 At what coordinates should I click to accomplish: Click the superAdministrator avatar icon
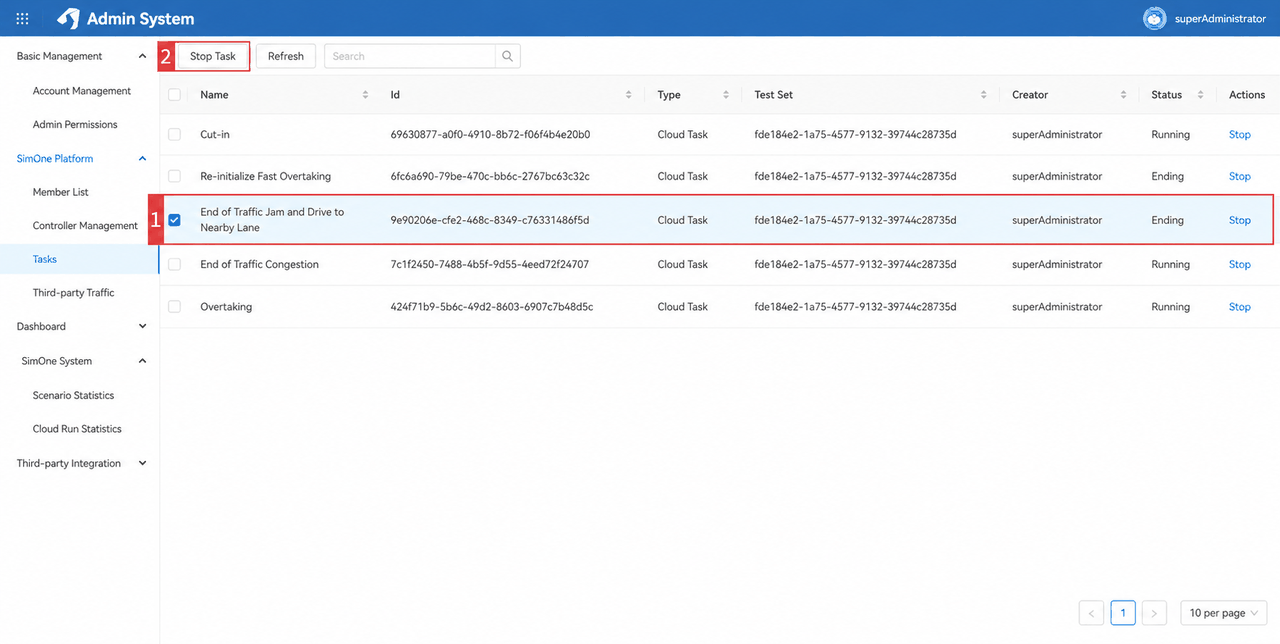(x=1155, y=18)
